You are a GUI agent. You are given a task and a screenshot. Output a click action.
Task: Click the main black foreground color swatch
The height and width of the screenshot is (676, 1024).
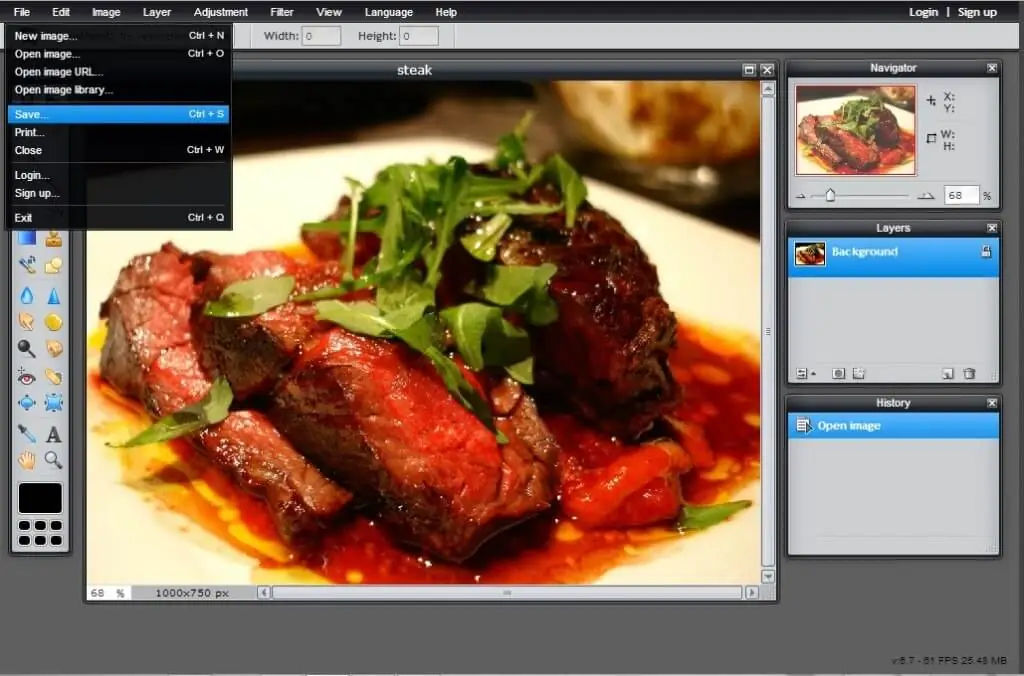[40, 498]
